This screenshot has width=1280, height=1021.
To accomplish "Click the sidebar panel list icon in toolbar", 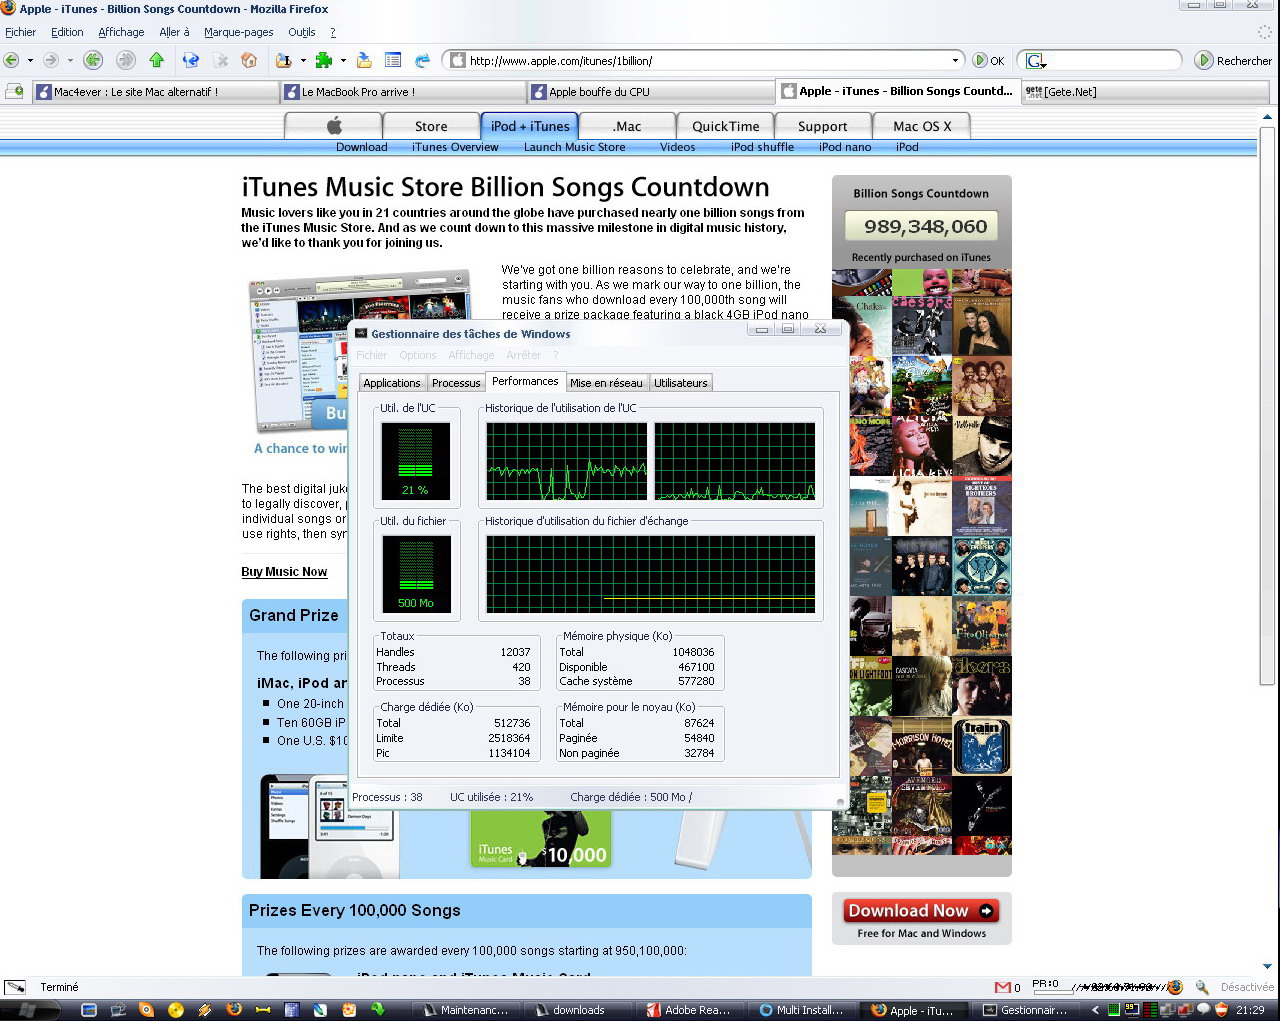I will [x=393, y=60].
